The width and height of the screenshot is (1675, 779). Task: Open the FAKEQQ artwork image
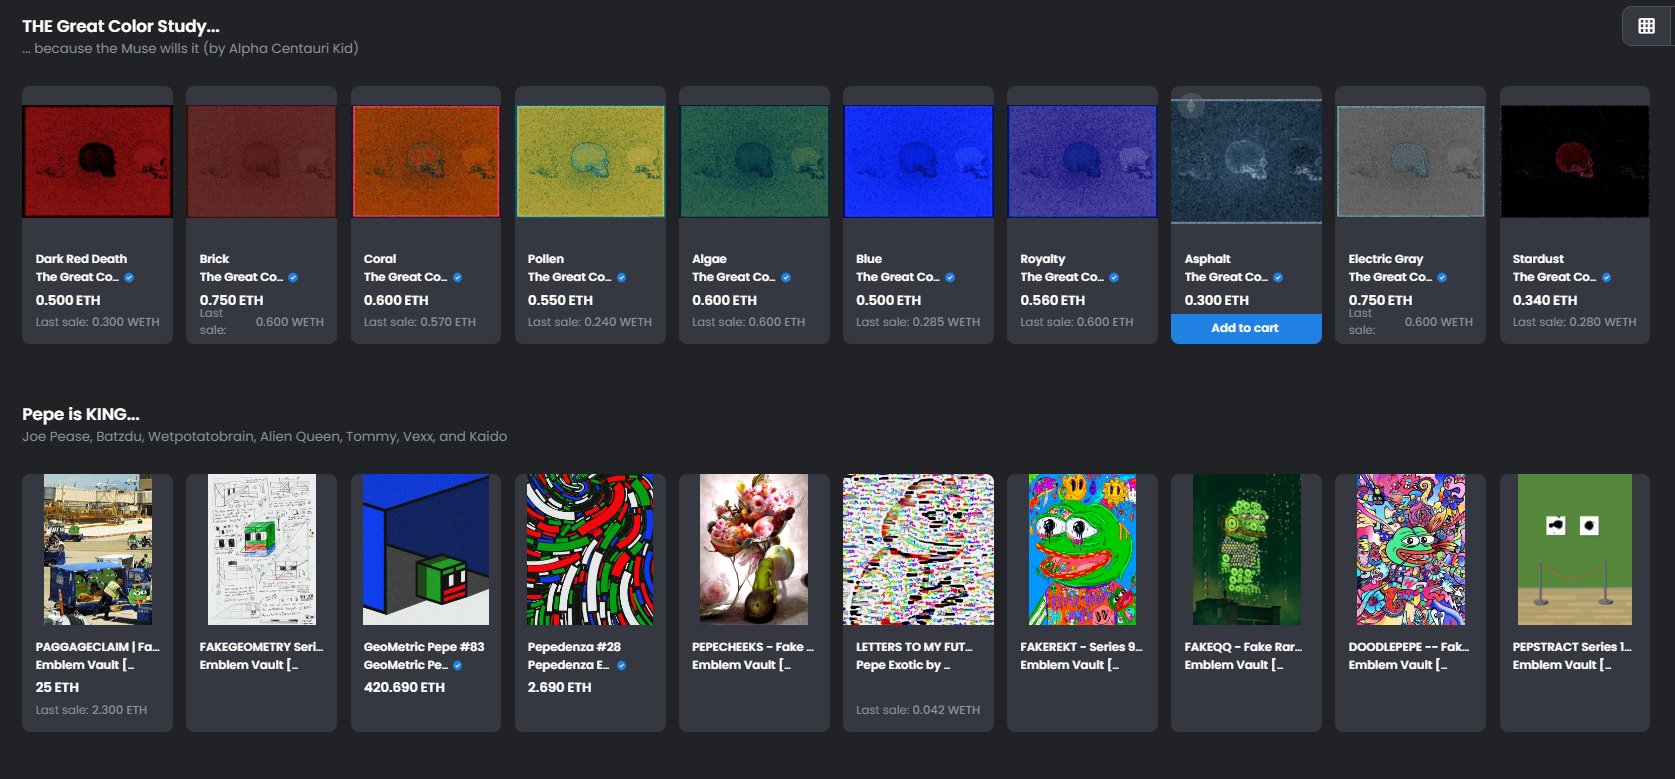tap(1246, 550)
